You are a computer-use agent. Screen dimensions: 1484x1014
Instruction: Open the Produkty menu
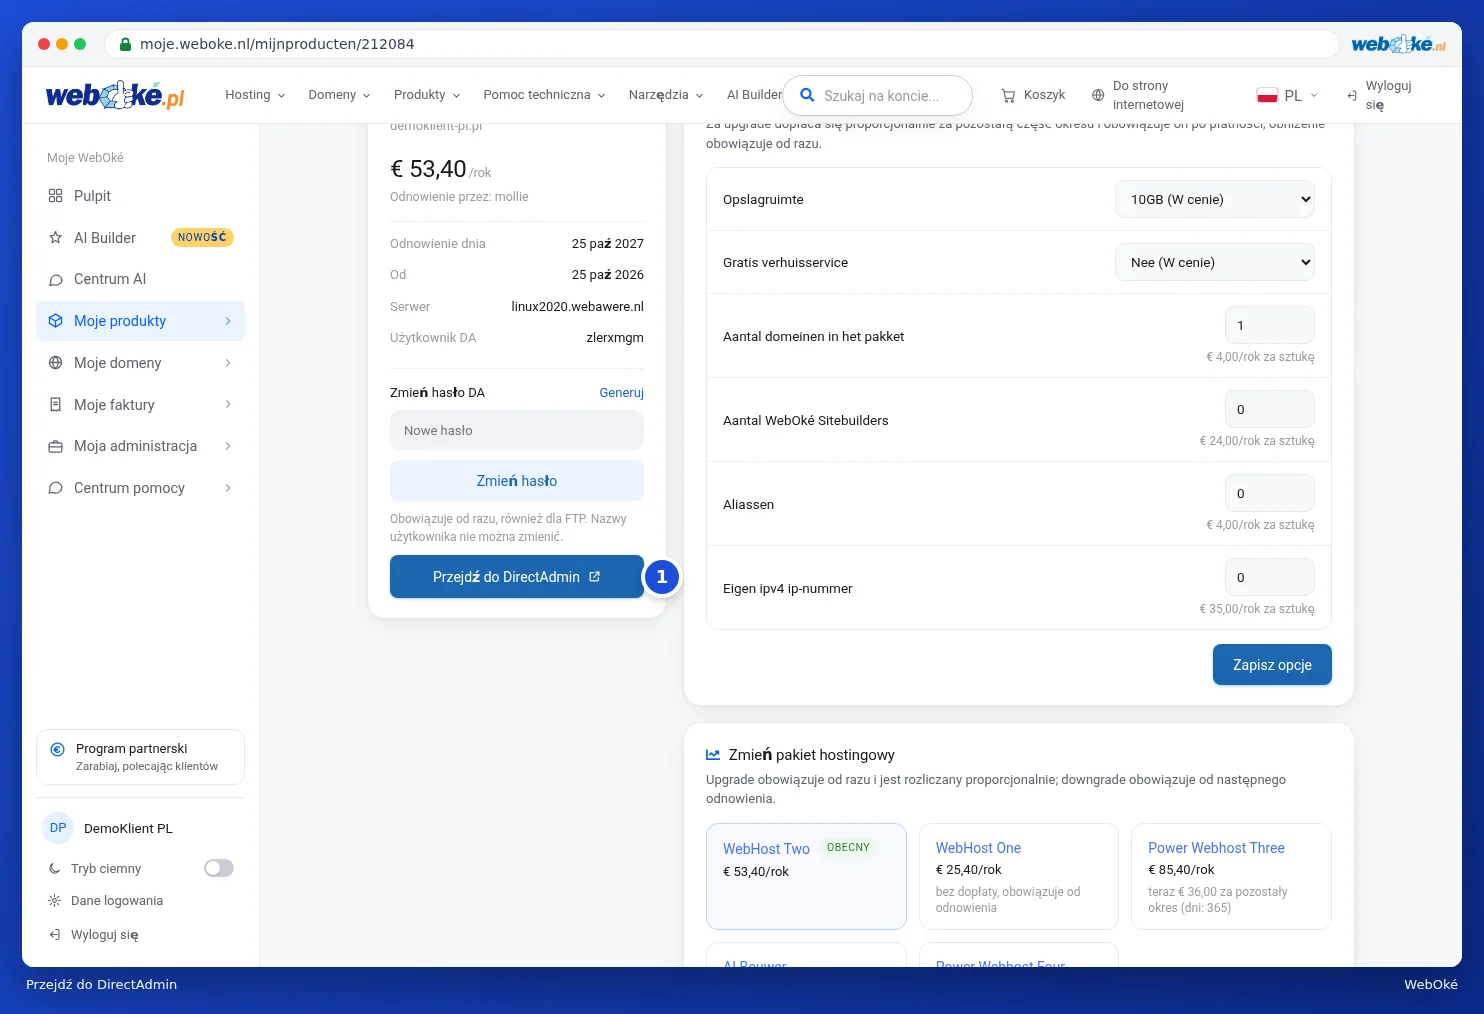(427, 95)
